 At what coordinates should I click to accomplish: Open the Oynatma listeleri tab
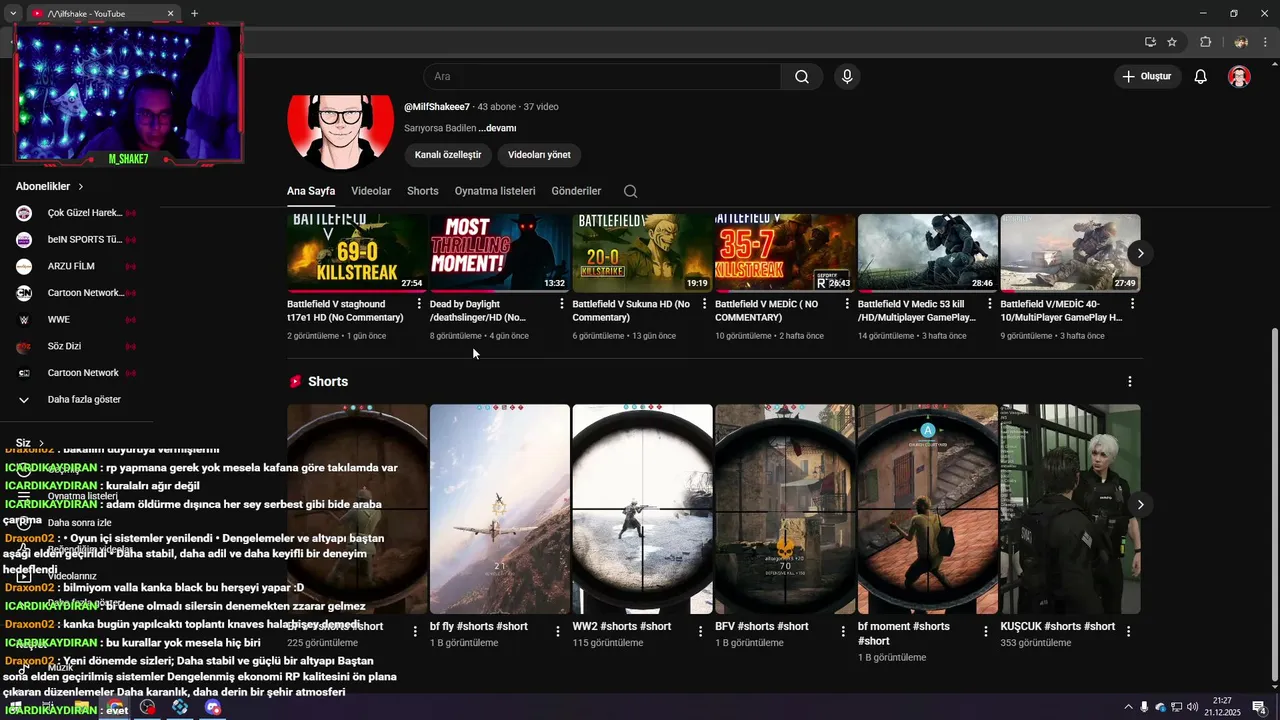tap(495, 191)
